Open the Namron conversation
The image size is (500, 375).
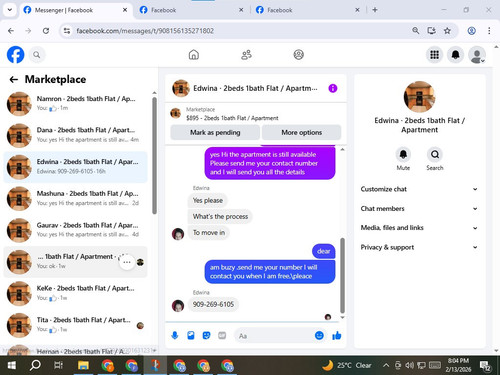point(75,104)
